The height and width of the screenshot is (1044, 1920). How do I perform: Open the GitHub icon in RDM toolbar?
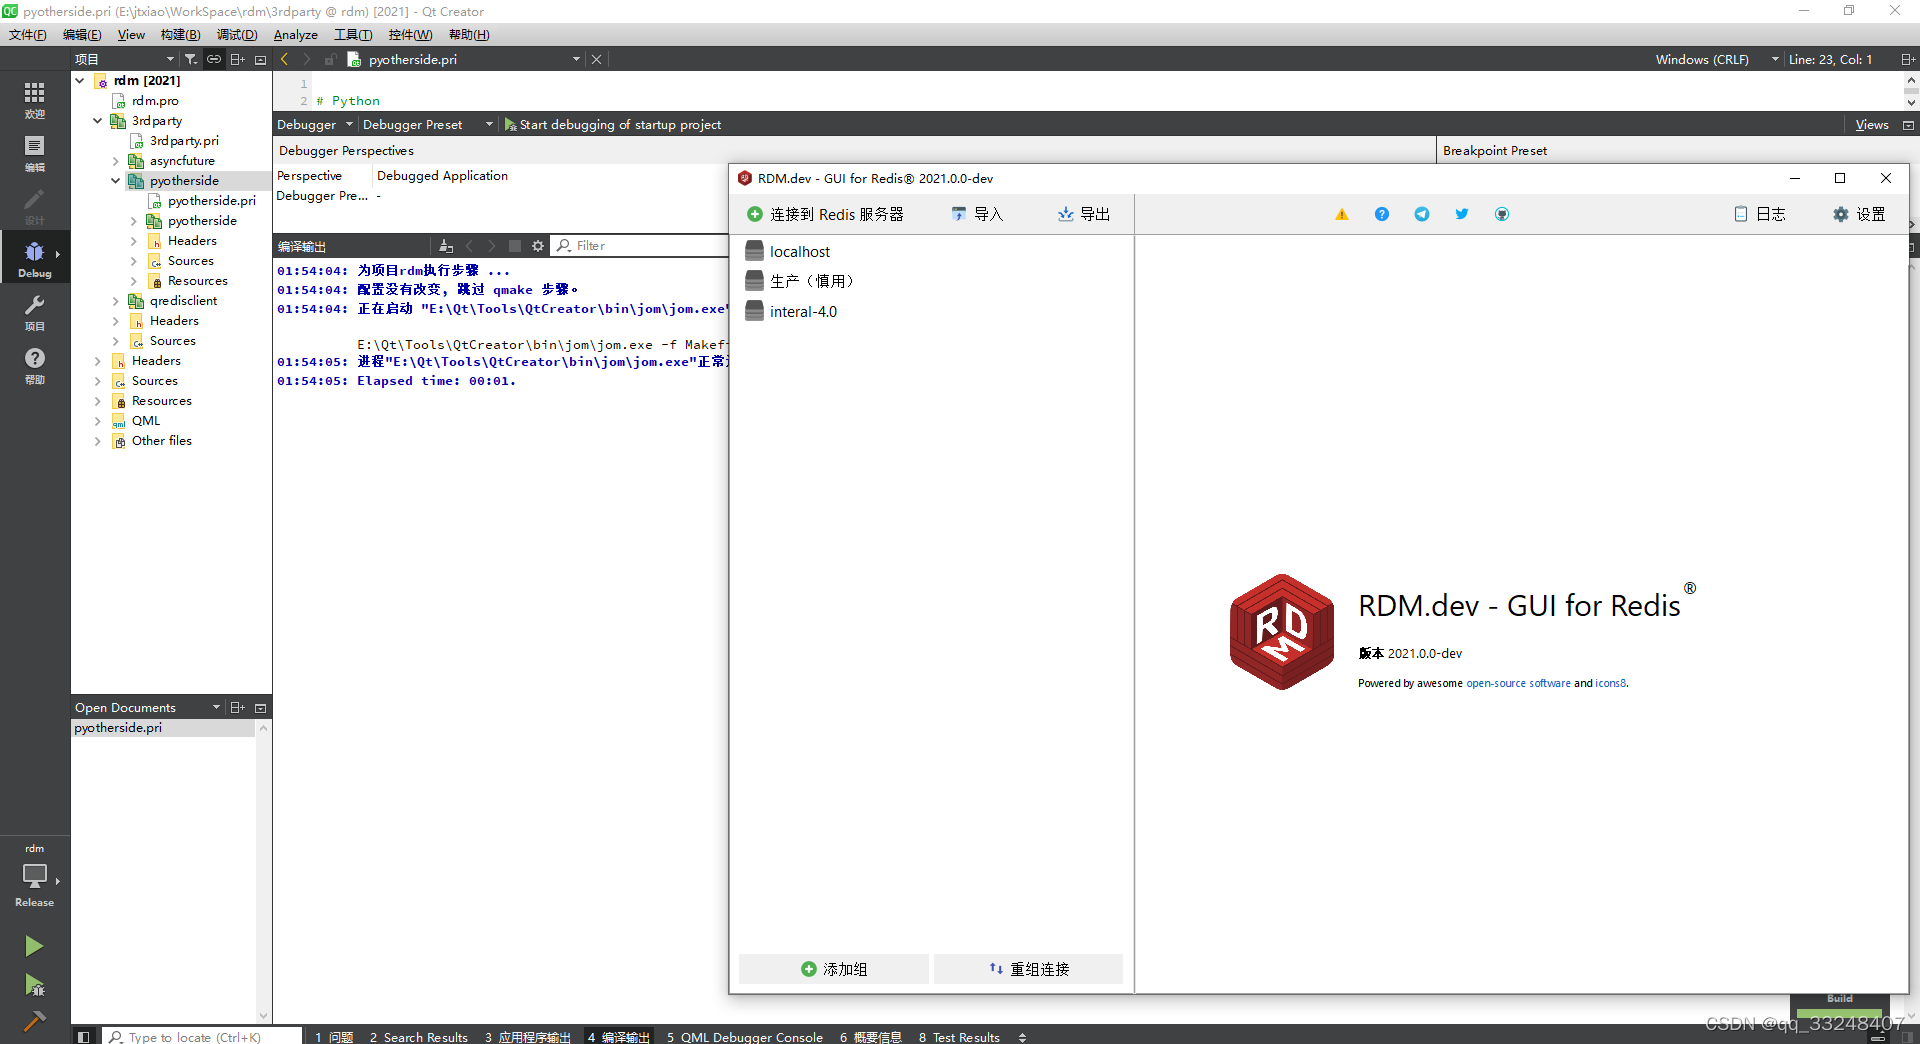click(x=1502, y=214)
